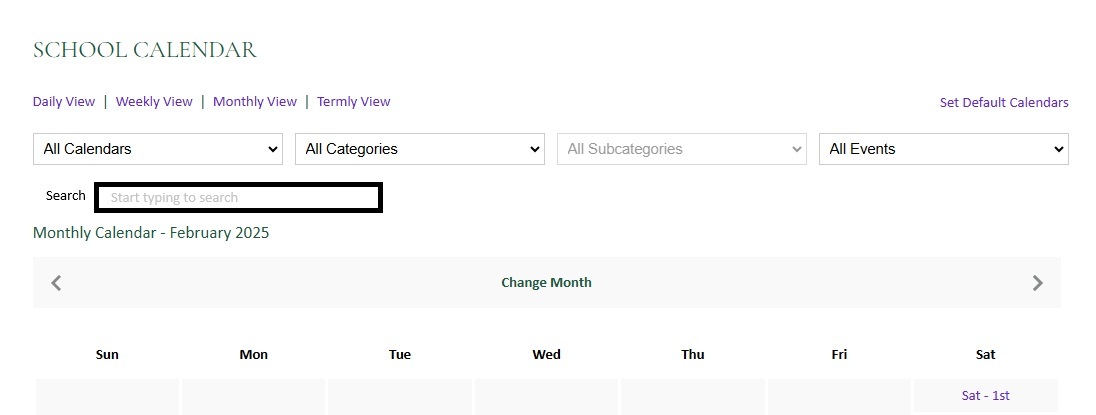Click the Fri column header

tap(839, 354)
